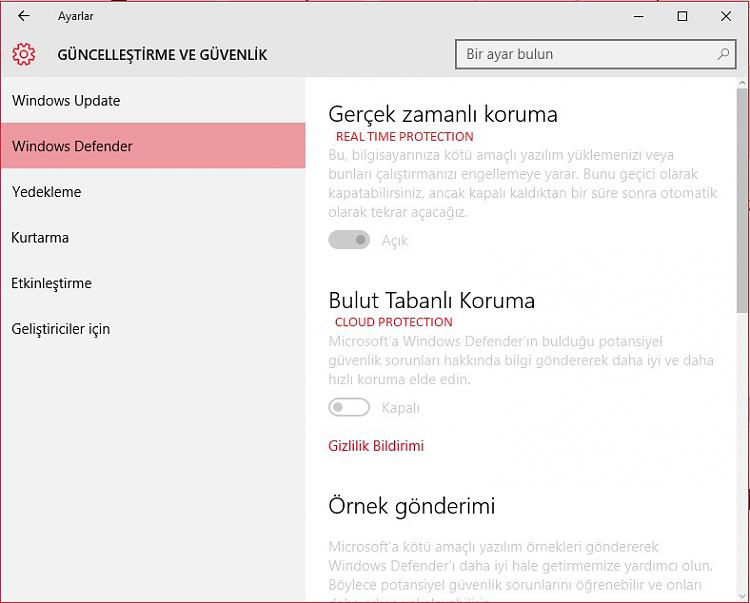Click the 'Açık' toggle label
Image resolution: width=750 pixels, height=603 pixels.
click(395, 240)
